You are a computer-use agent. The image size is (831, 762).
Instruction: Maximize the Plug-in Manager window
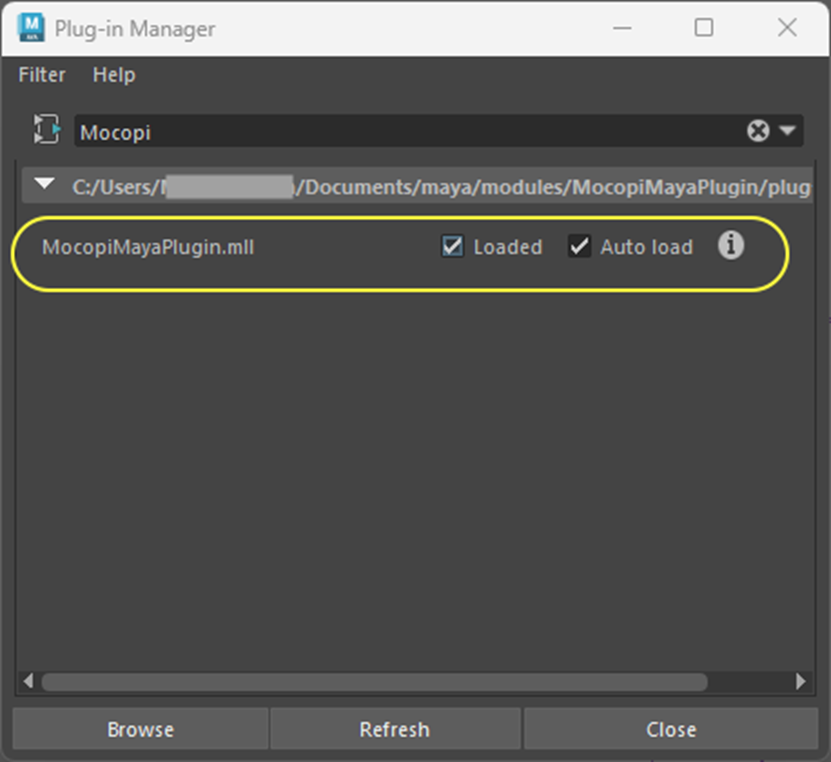point(704,28)
